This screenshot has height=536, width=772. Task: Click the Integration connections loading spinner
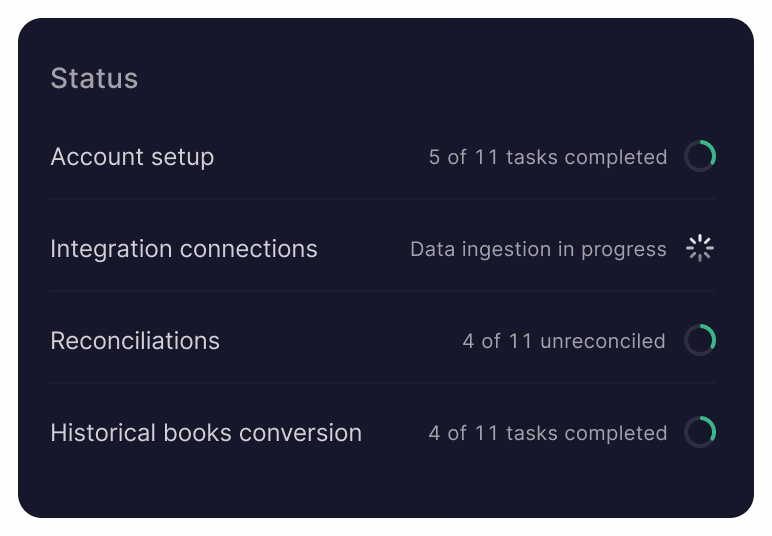700,249
